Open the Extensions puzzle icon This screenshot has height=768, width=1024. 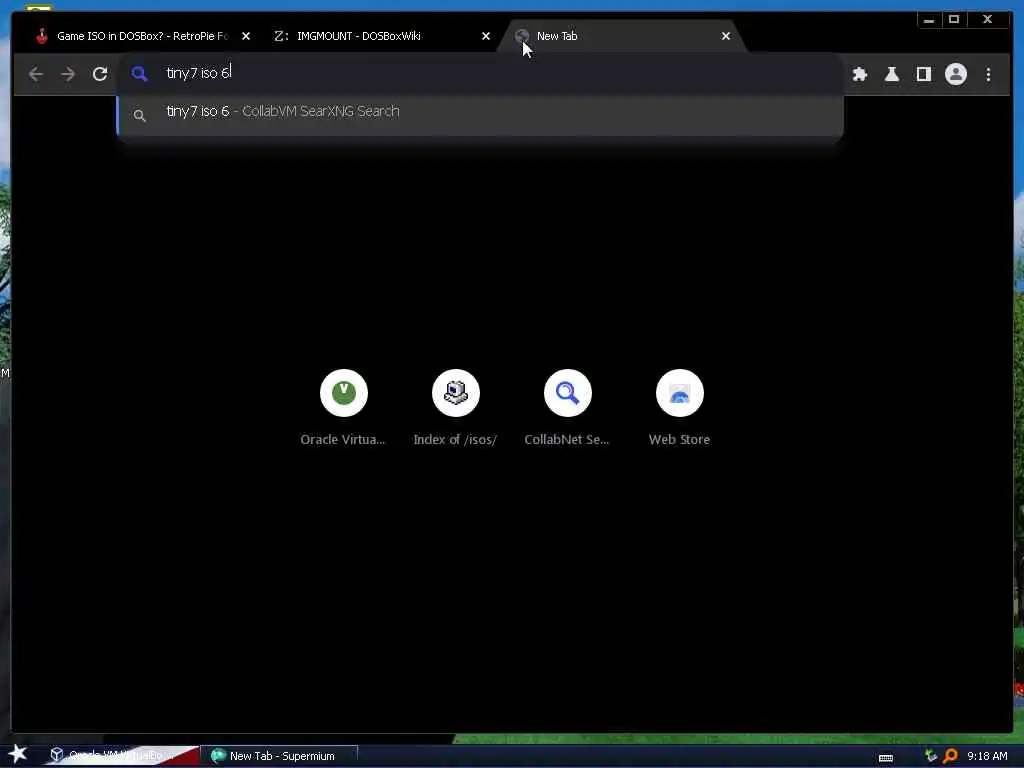[860, 74]
